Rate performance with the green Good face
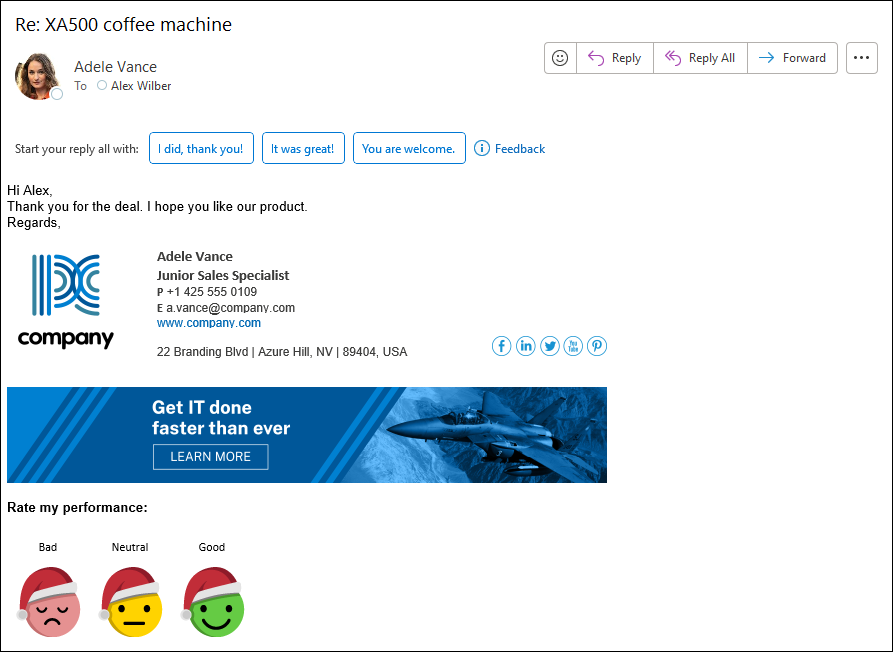Screen dimensions: 893x652 pyautogui.click(x=212, y=602)
